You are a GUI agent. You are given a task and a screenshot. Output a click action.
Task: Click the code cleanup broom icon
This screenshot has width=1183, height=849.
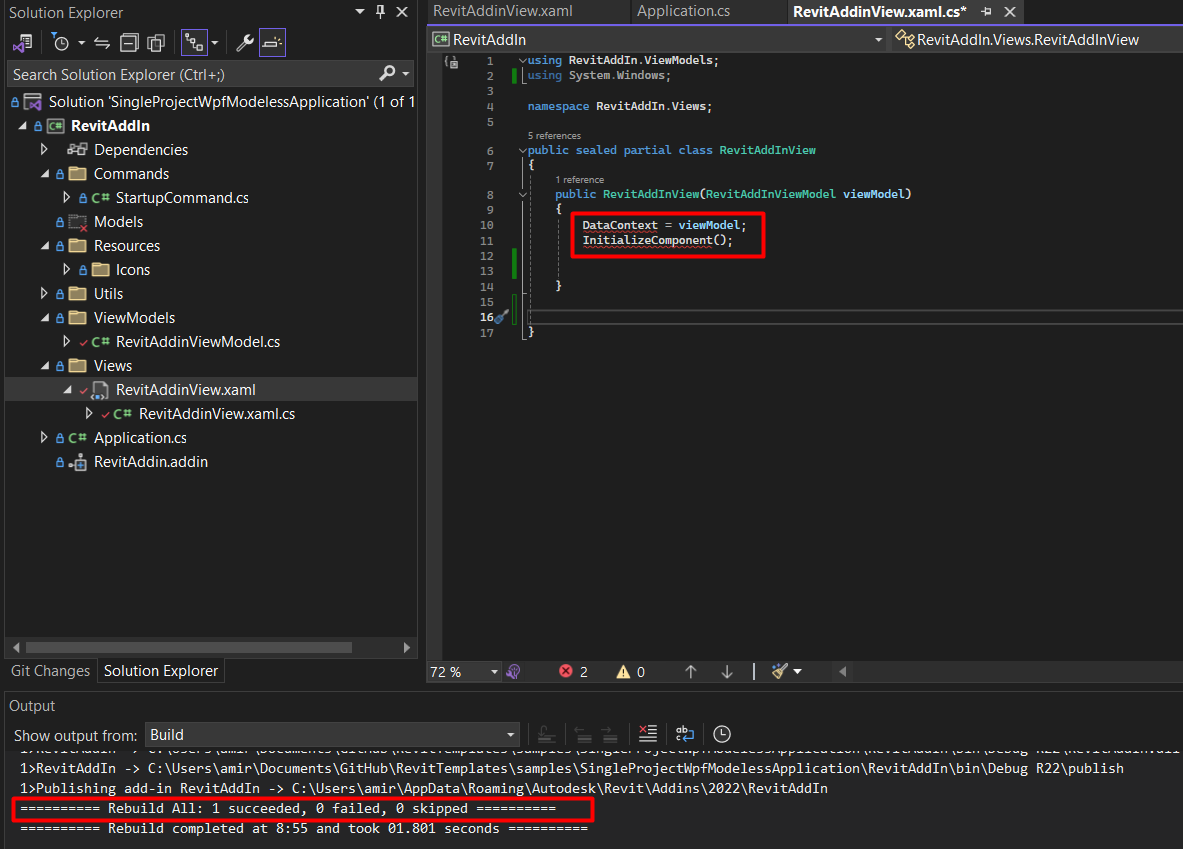779,671
